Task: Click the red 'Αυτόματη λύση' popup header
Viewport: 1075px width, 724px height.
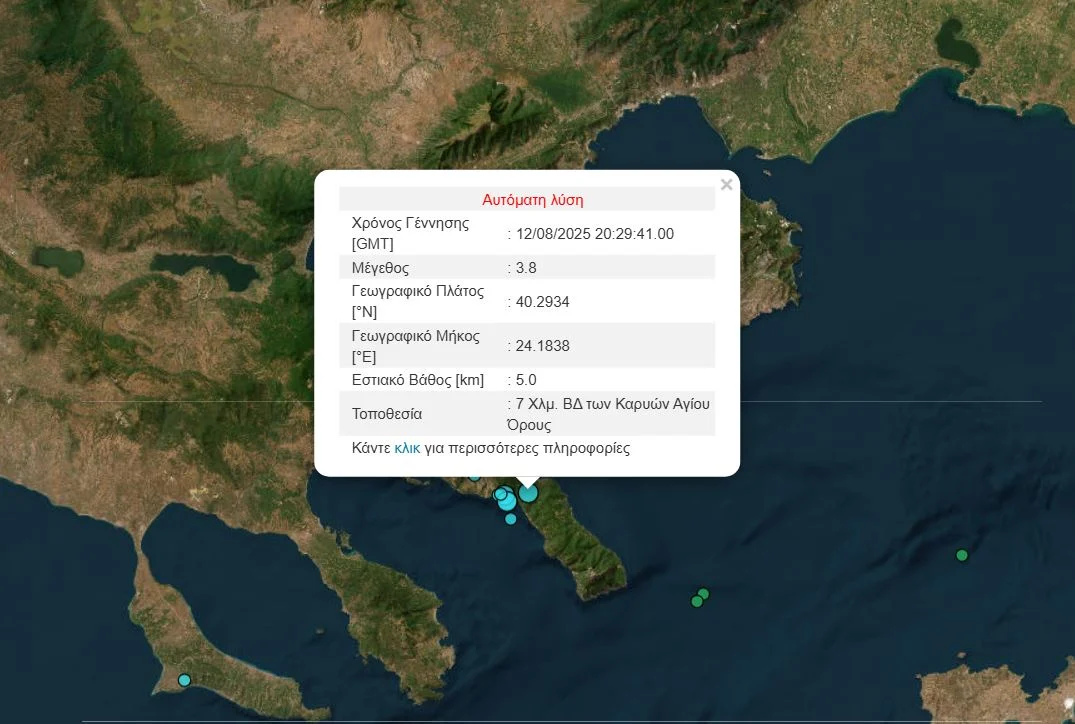Action: (532, 200)
